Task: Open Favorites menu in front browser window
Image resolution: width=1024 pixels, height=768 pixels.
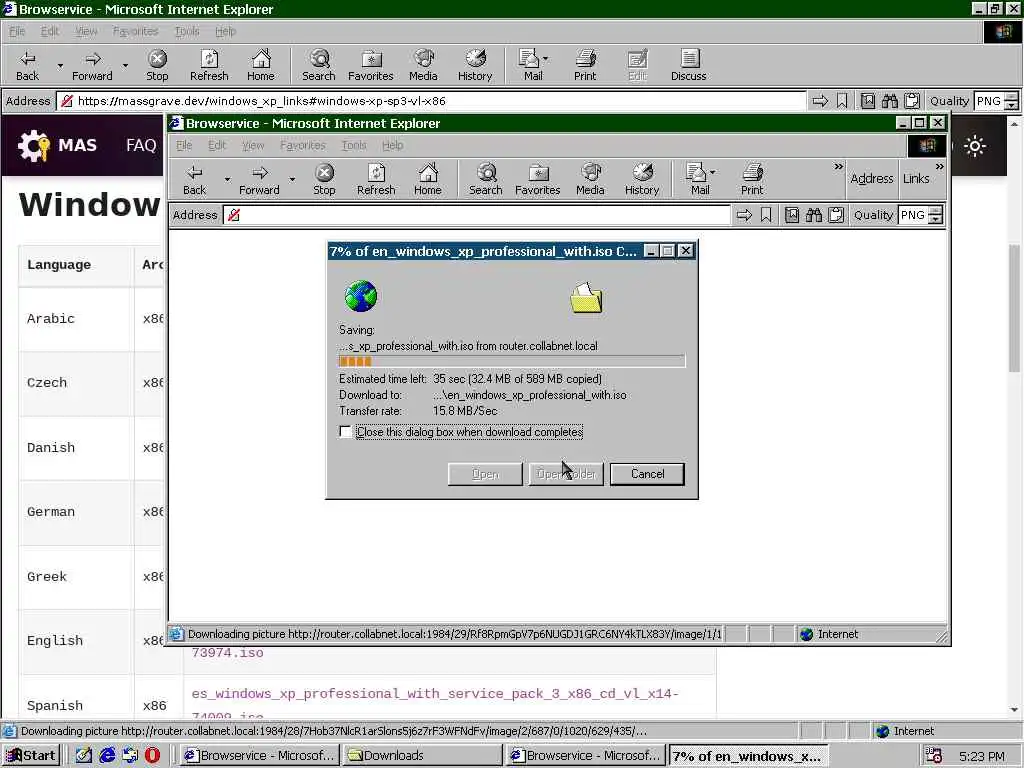Action: click(302, 145)
